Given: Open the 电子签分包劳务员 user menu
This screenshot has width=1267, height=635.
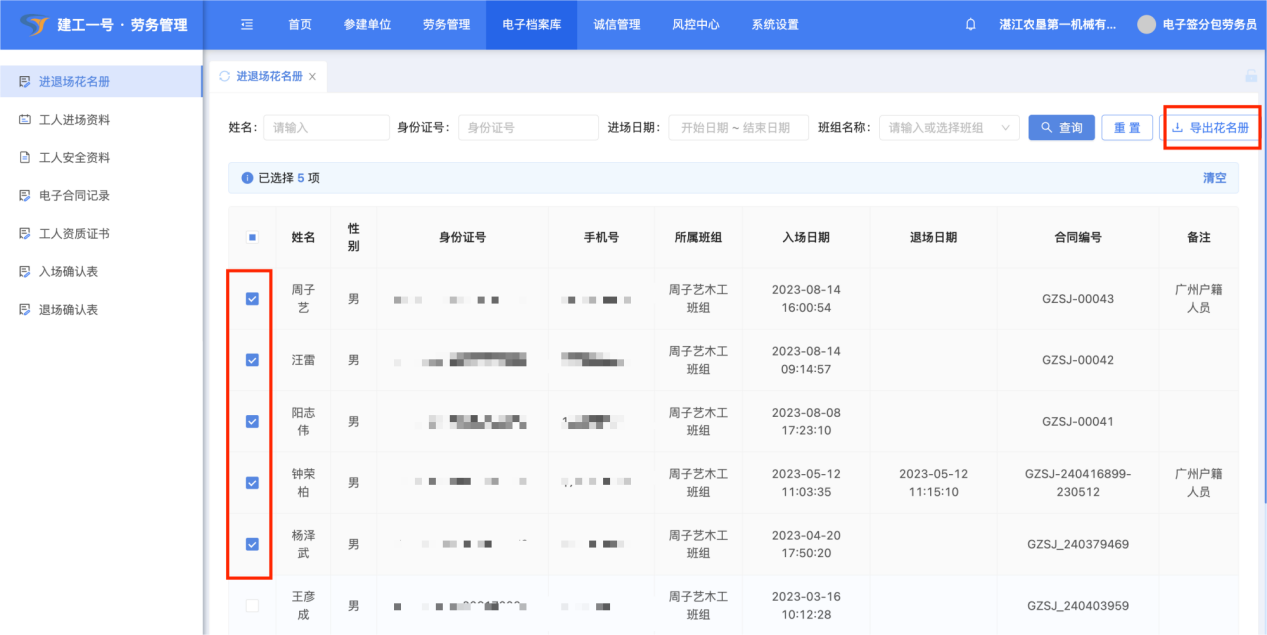Looking at the screenshot, I should coord(1209,25).
